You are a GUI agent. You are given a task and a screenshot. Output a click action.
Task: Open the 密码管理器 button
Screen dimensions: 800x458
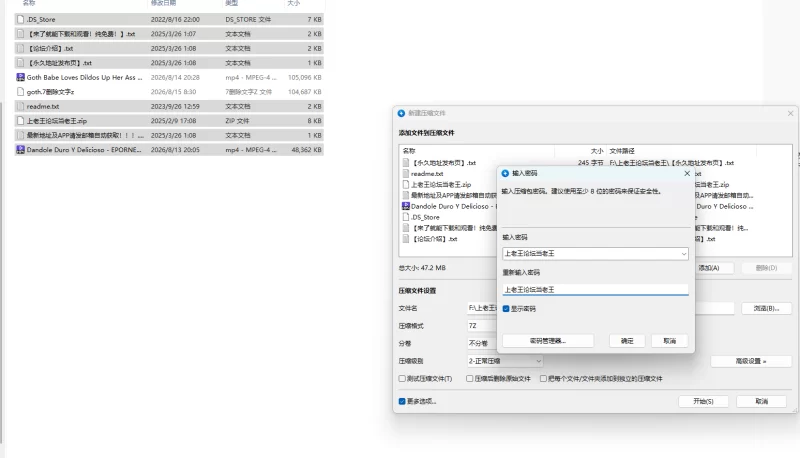point(548,341)
